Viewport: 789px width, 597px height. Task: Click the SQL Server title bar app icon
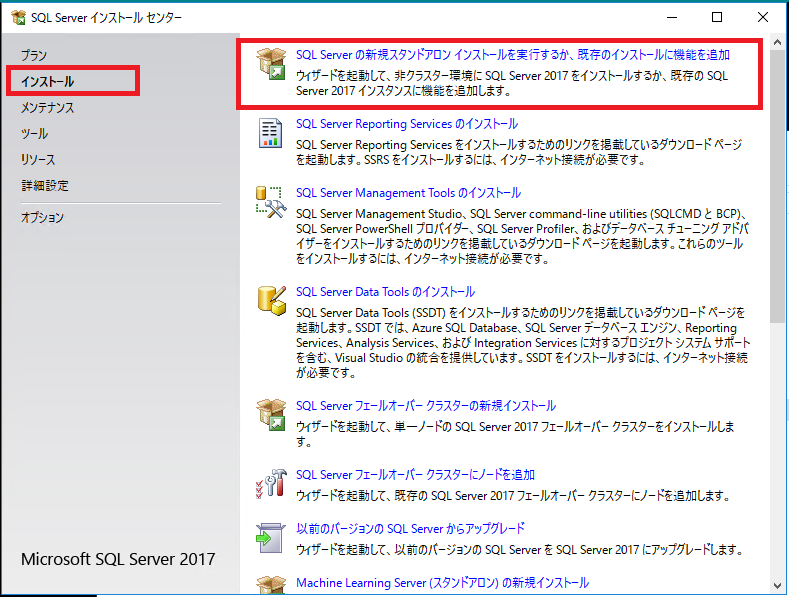pos(19,18)
